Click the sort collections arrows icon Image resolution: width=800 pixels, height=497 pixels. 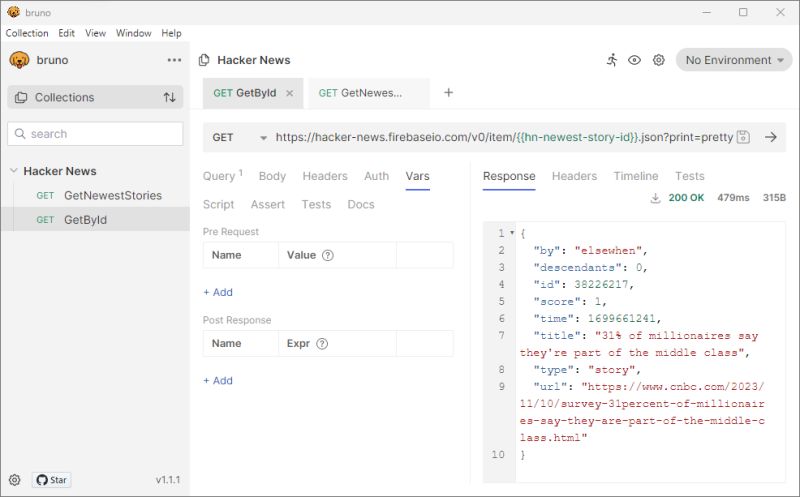point(169,97)
